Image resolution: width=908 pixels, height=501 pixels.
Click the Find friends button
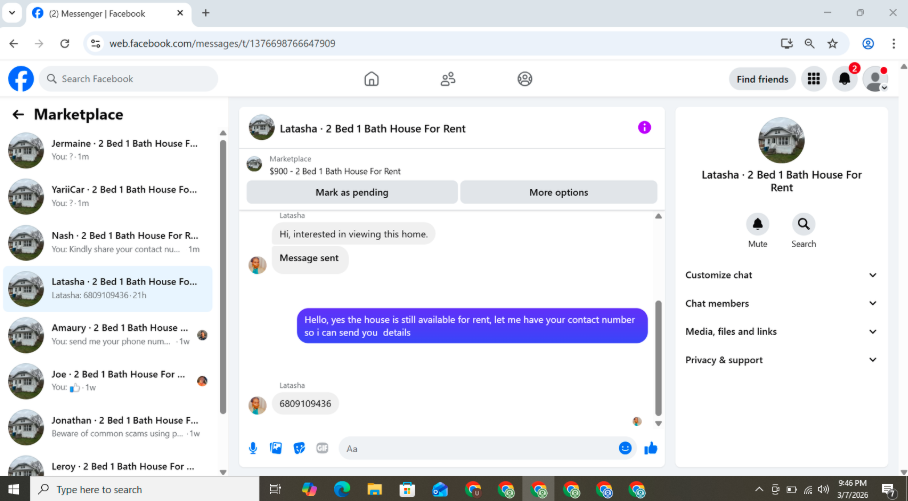pos(762,79)
